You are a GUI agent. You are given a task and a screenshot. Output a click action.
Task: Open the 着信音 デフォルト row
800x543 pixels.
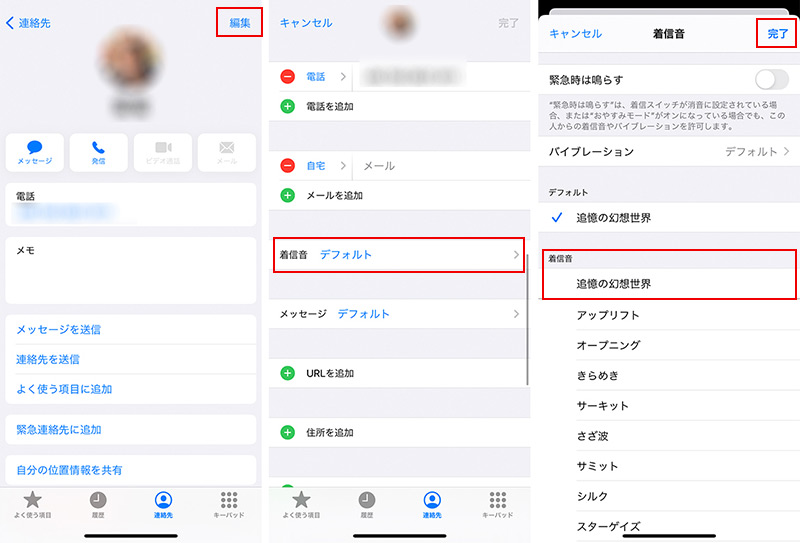(398, 255)
